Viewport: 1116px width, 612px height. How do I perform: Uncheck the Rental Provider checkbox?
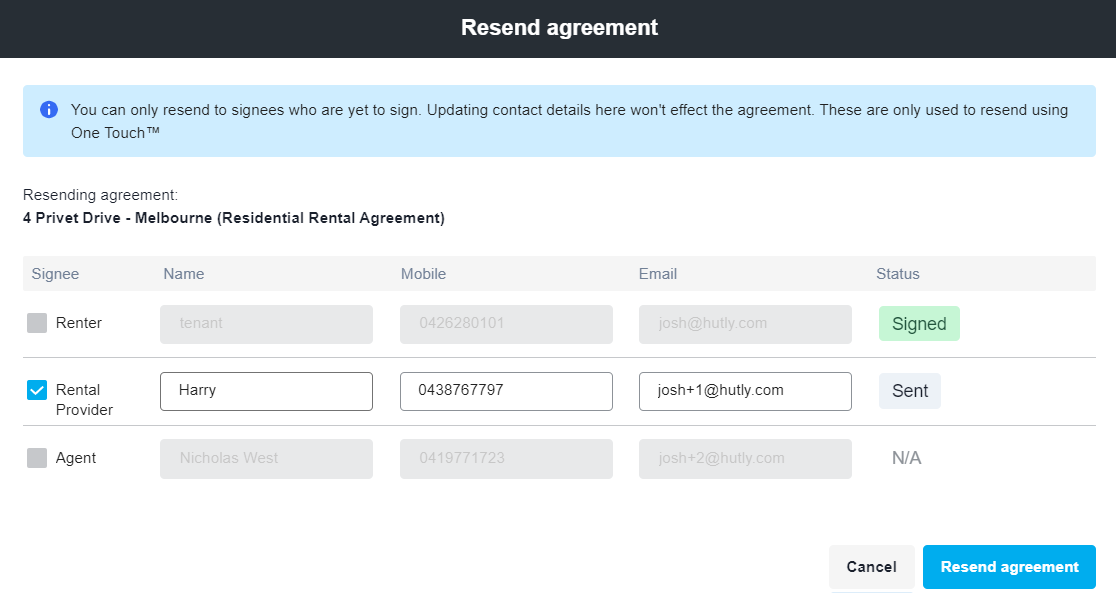[x=37, y=390]
